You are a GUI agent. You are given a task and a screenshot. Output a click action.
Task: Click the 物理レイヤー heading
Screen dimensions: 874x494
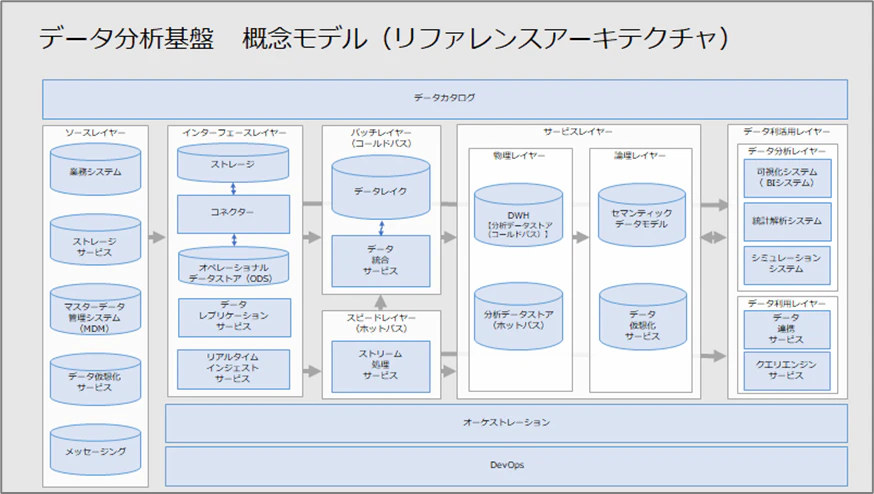tap(519, 156)
